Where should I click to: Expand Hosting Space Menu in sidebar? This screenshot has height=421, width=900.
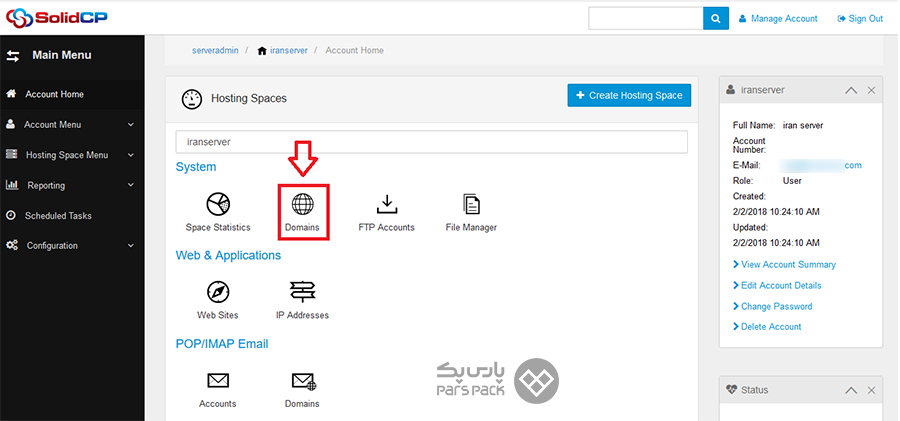[x=70, y=155]
